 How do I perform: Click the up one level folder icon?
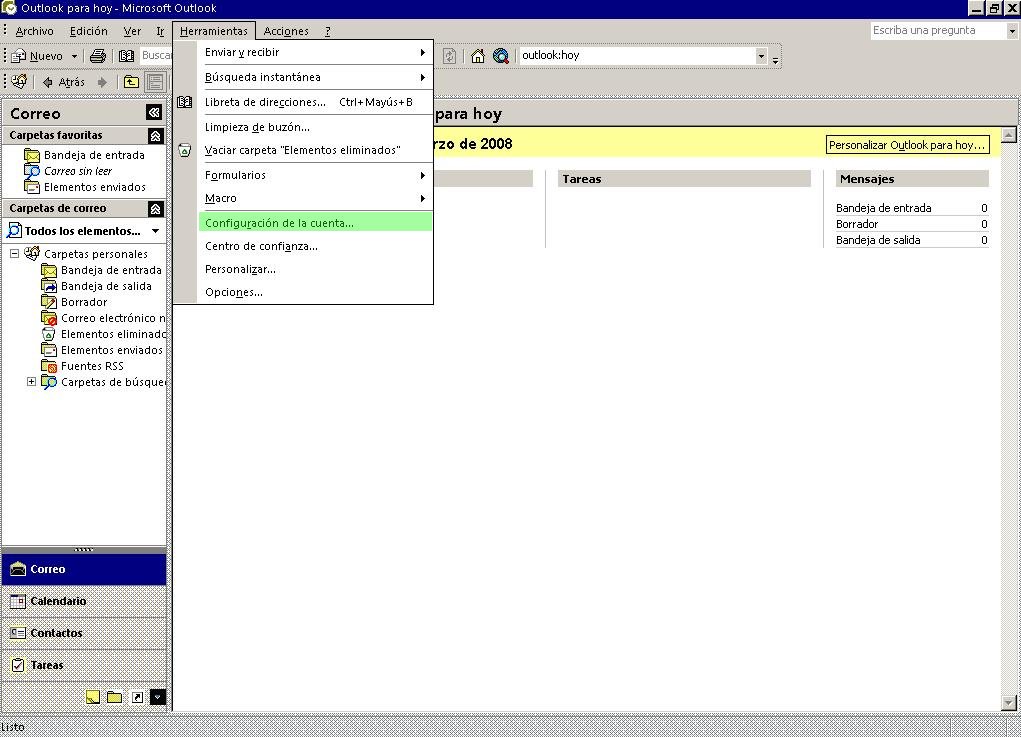tap(131, 82)
